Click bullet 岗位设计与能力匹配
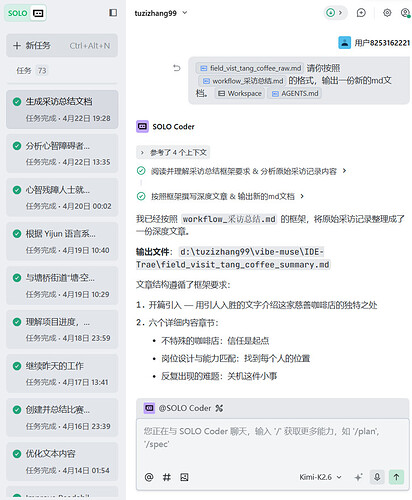 coord(236,358)
